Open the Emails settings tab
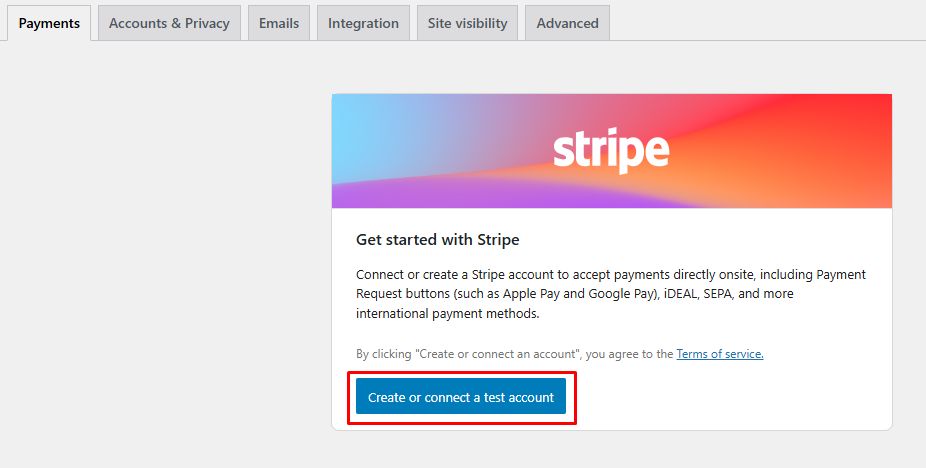The height and width of the screenshot is (468, 926). [x=279, y=23]
